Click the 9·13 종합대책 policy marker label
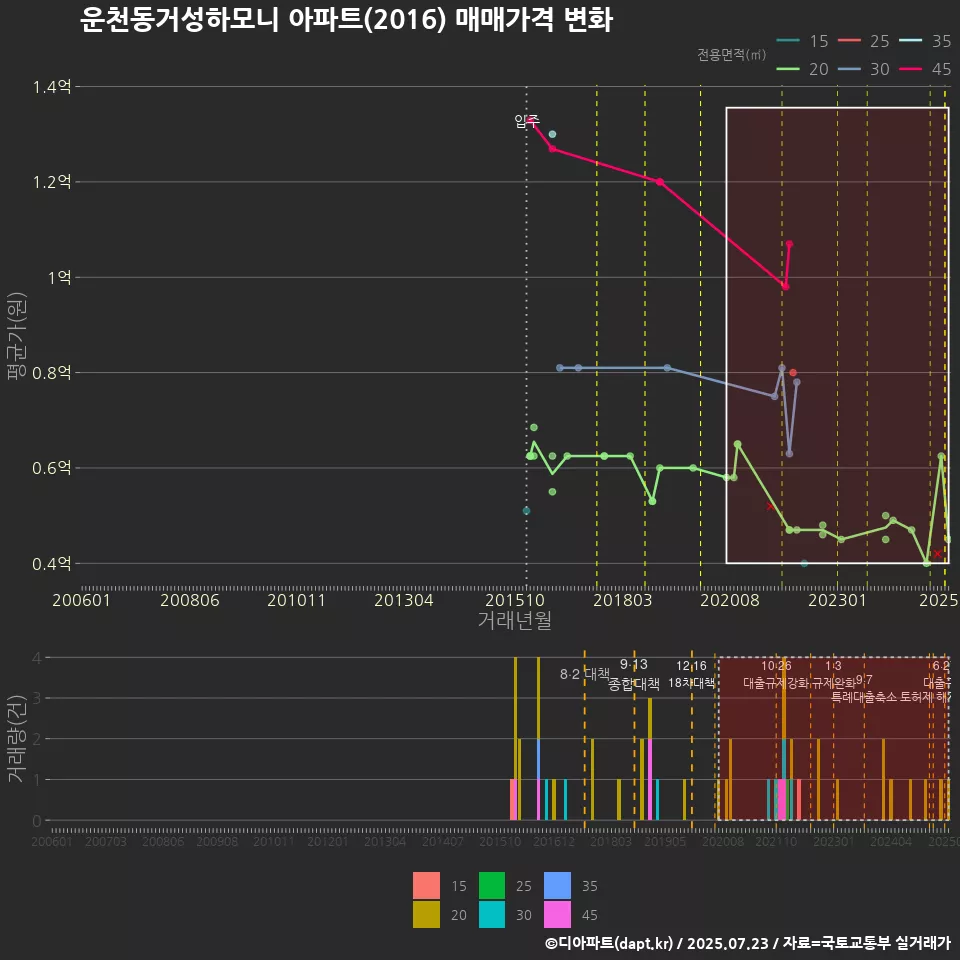The image size is (960, 960). point(634,675)
